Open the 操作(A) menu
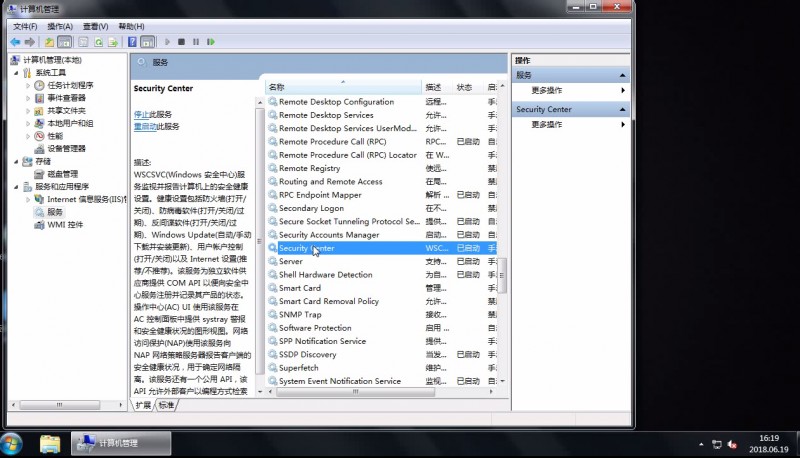This screenshot has height=458, width=800. (x=60, y=26)
